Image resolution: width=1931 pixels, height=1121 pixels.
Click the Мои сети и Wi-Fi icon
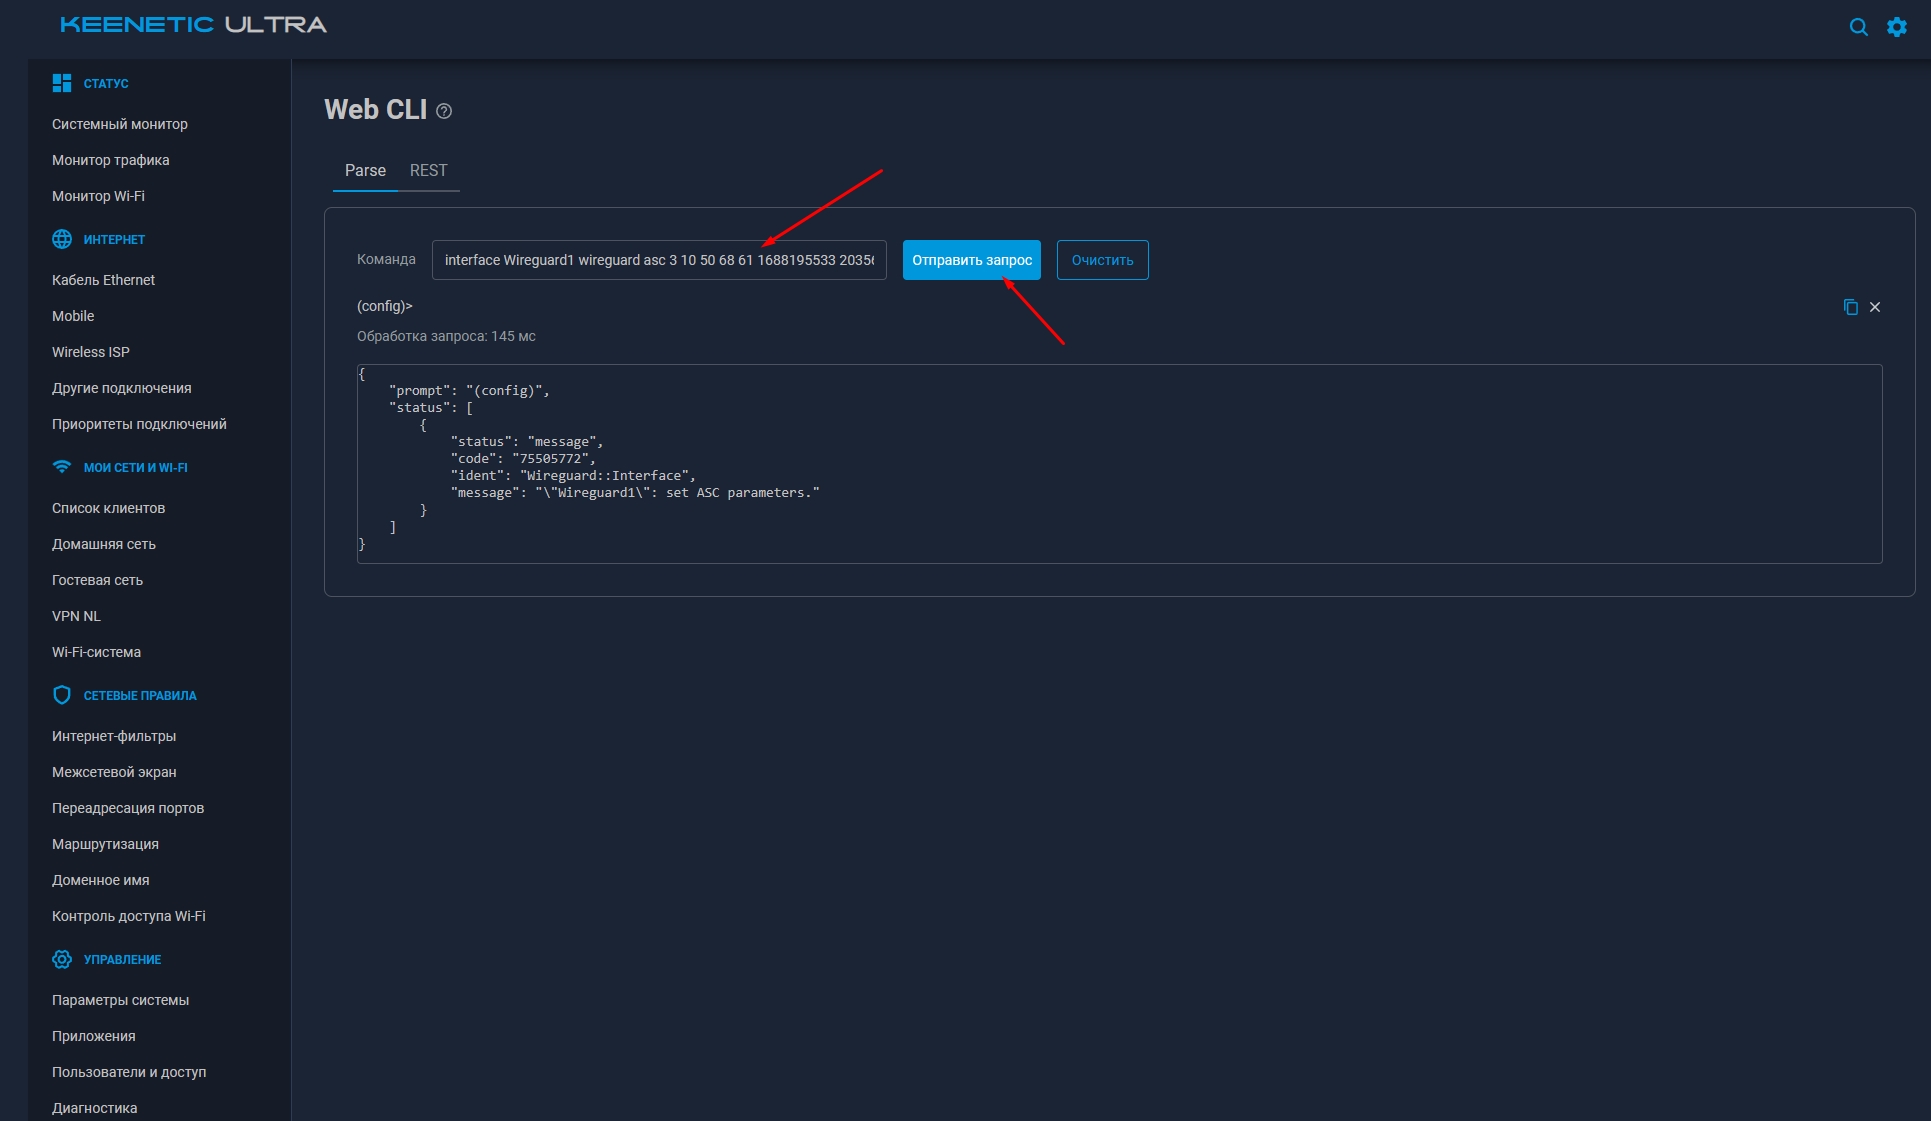[62, 466]
